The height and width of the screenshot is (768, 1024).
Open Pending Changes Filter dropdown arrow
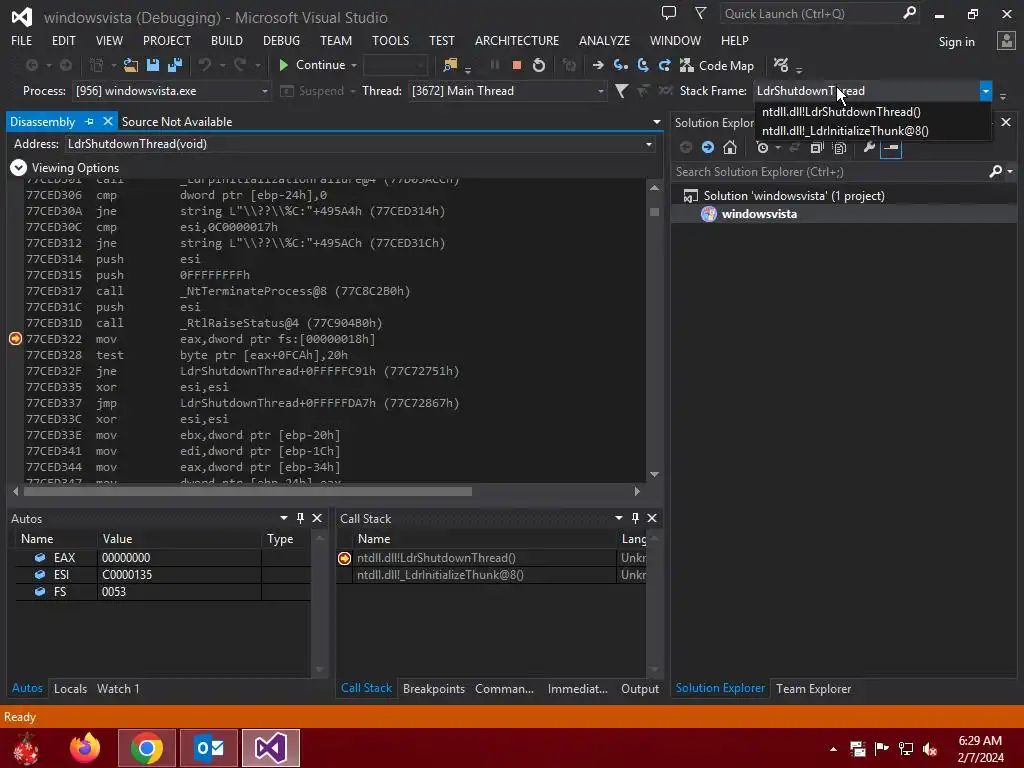(x=778, y=148)
